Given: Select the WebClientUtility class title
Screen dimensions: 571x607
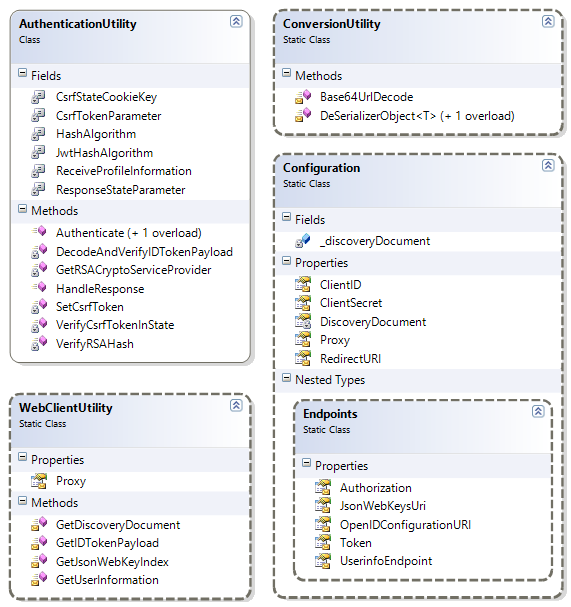Looking at the screenshot, I should (66, 408).
